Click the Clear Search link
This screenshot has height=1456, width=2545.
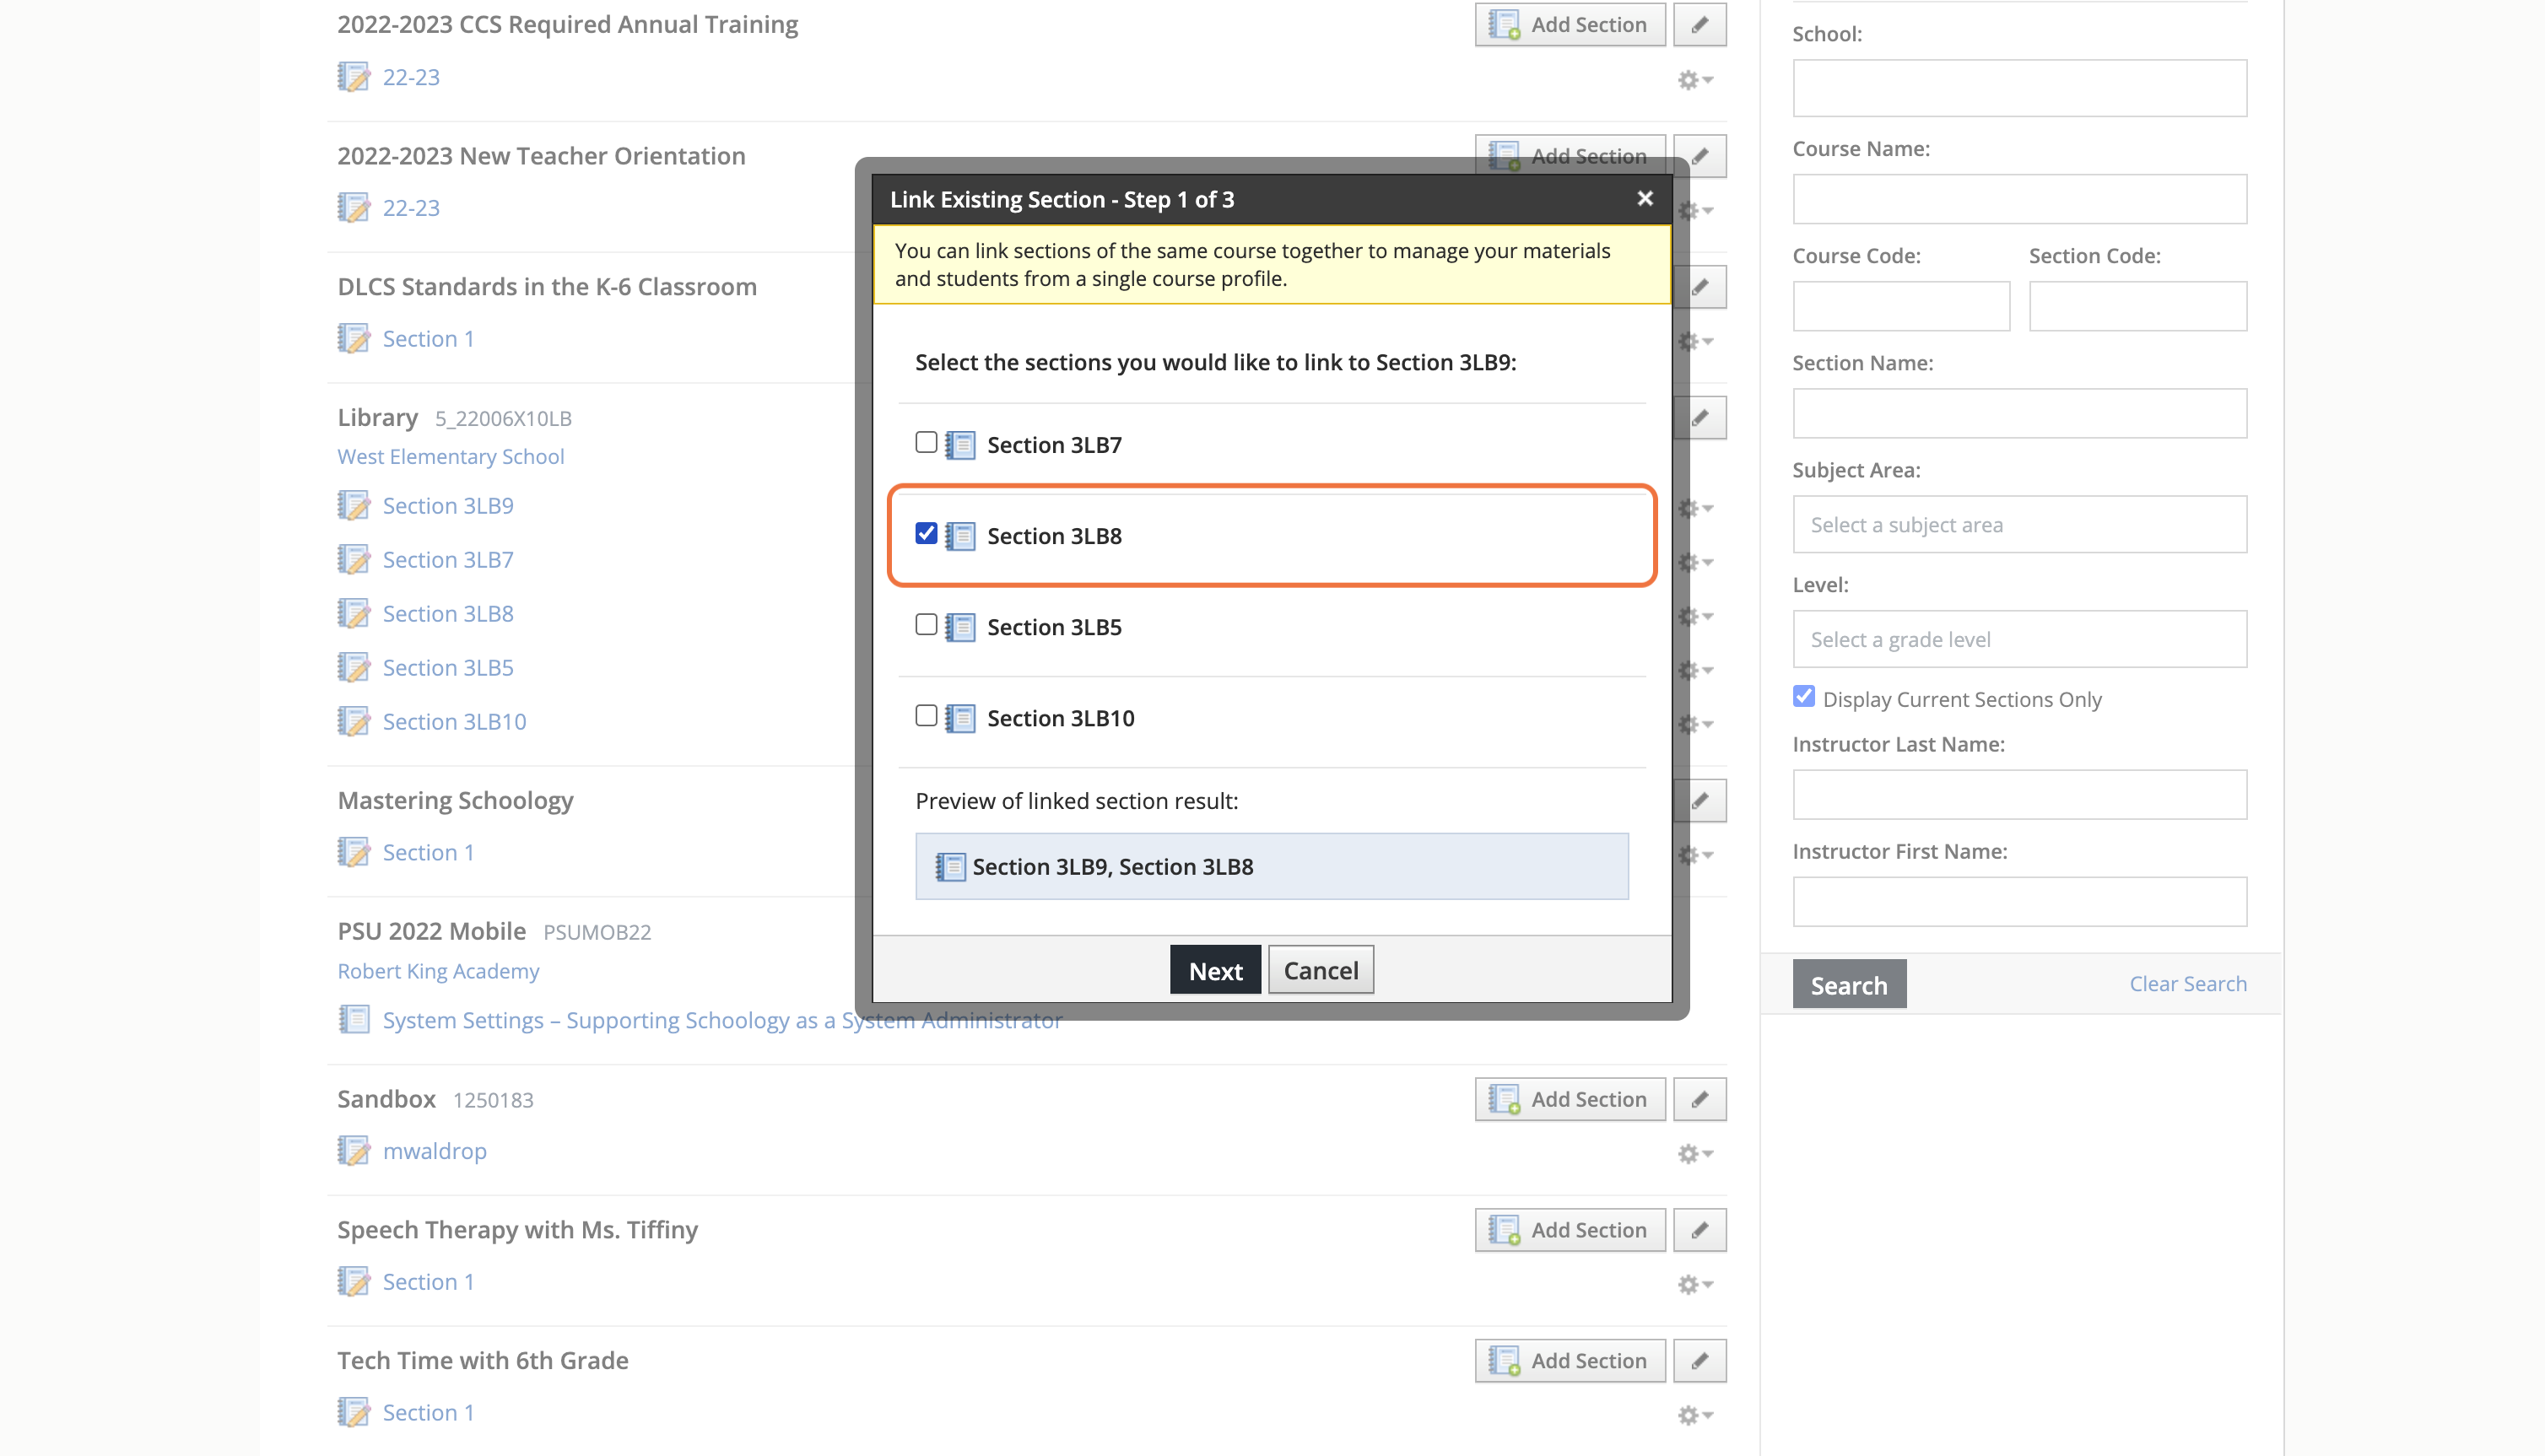tap(2187, 983)
